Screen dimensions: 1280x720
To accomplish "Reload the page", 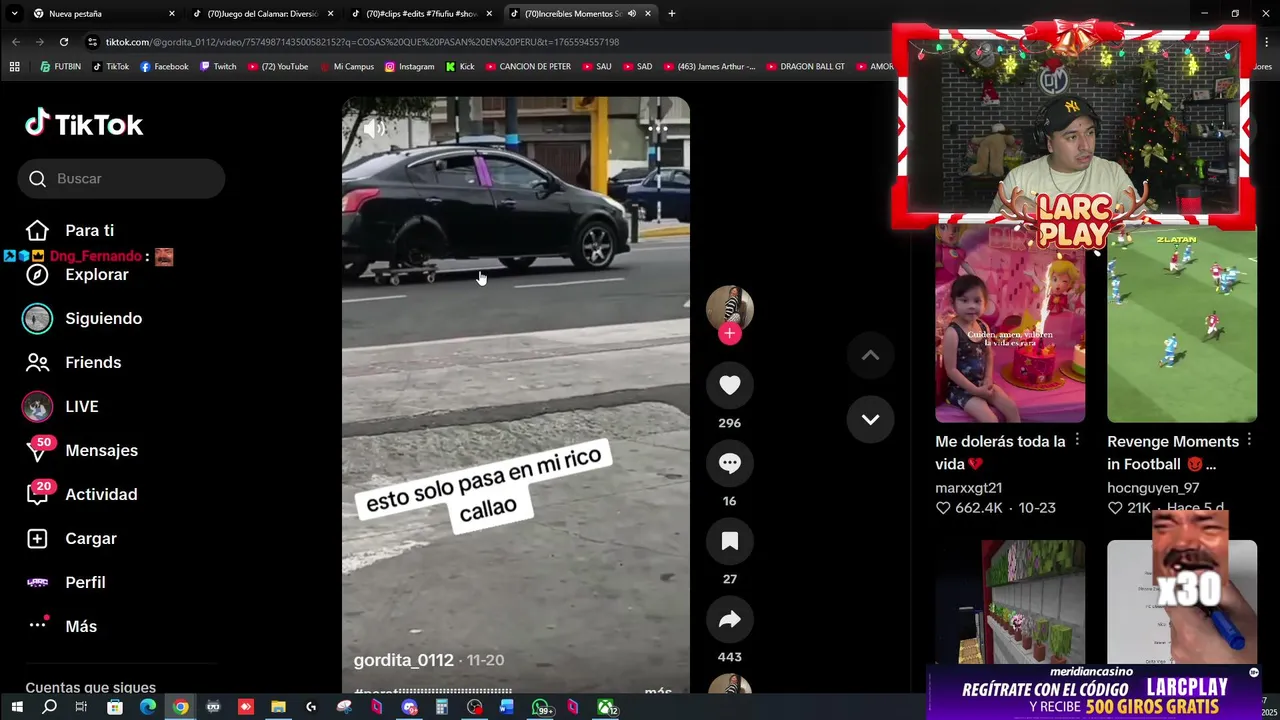I will pyautogui.click(x=64, y=42).
